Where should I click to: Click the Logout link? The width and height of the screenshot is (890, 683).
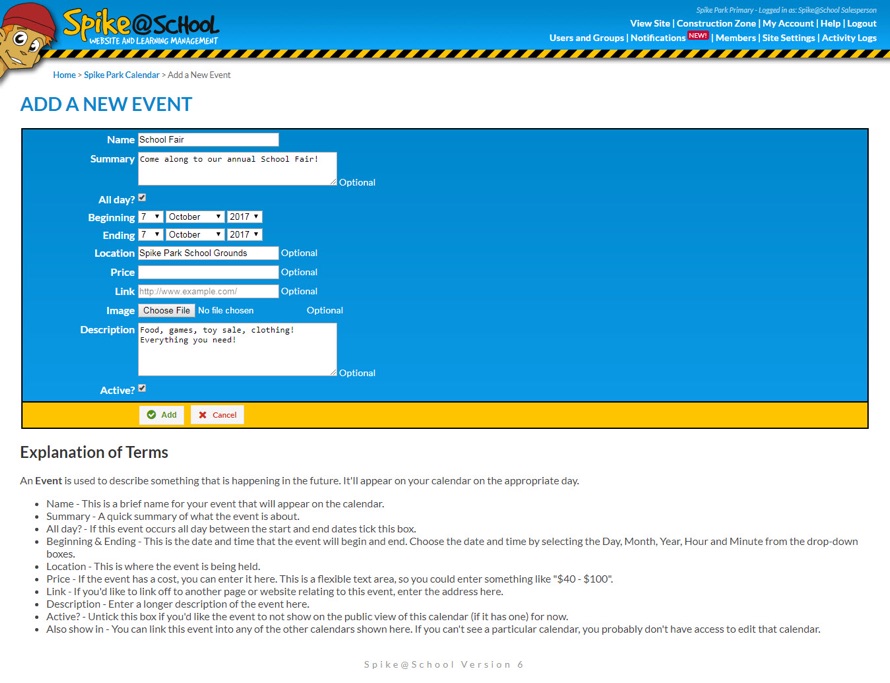click(861, 23)
